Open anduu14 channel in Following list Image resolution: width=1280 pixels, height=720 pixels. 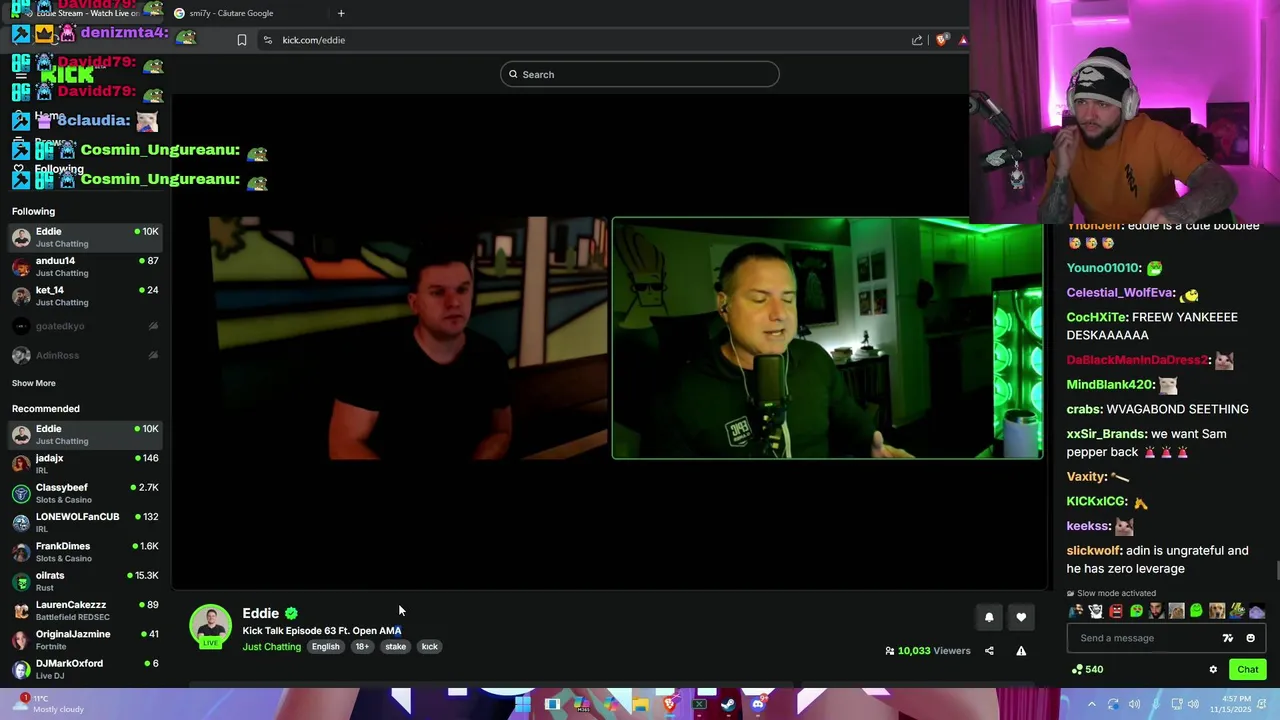click(85, 266)
